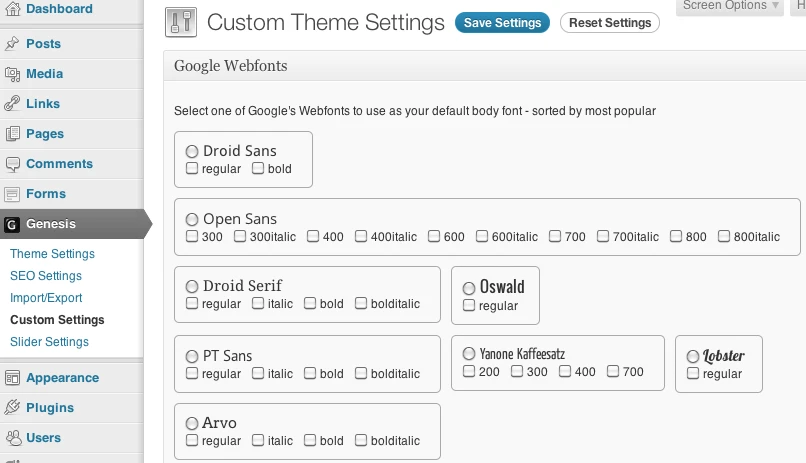Viewport: 806px width, 463px height.
Task: Check Open Sans 700 checkbox
Action: coord(555,236)
